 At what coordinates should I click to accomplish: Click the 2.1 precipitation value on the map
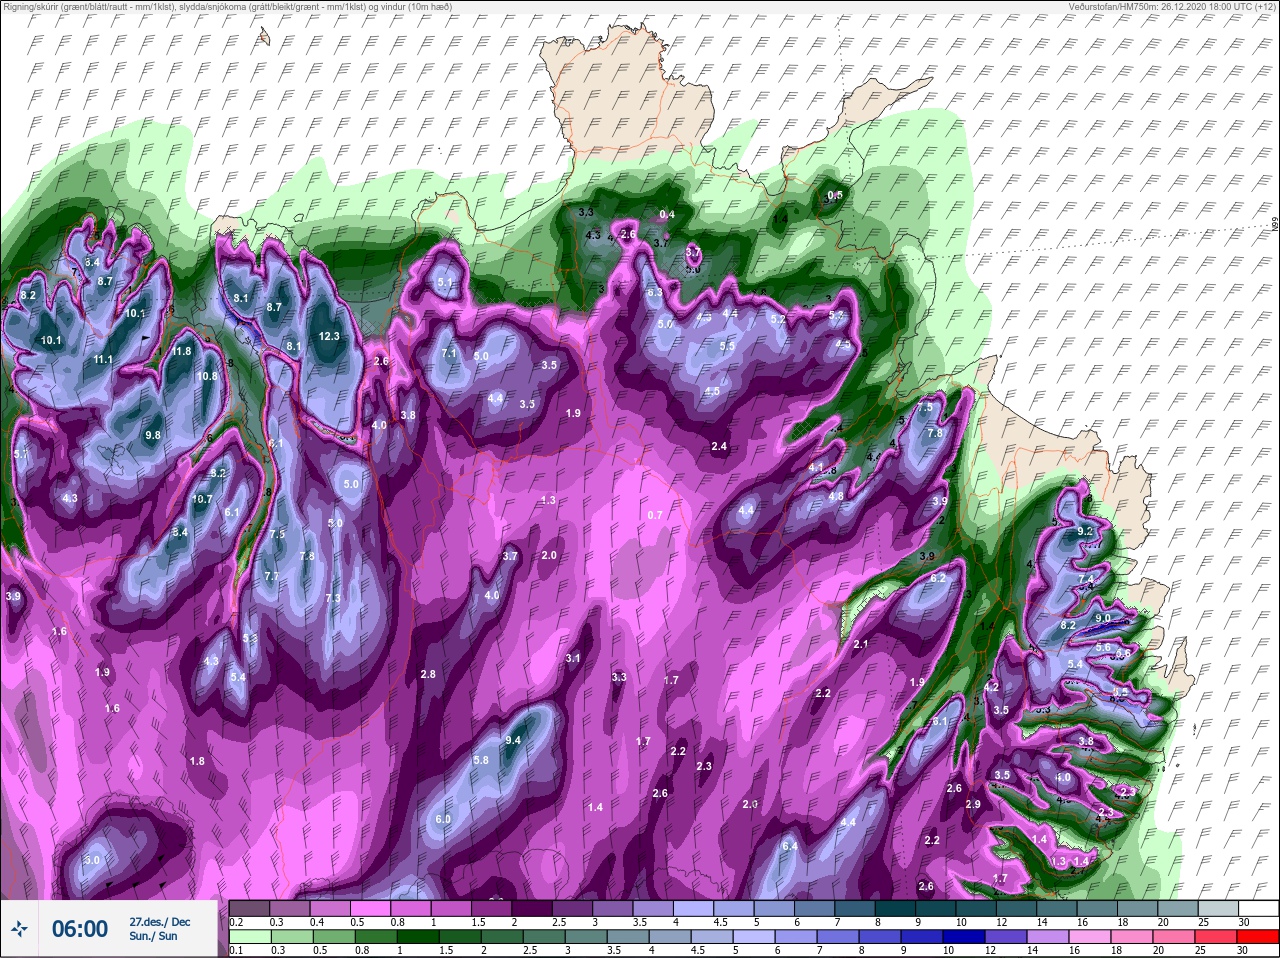[861, 643]
